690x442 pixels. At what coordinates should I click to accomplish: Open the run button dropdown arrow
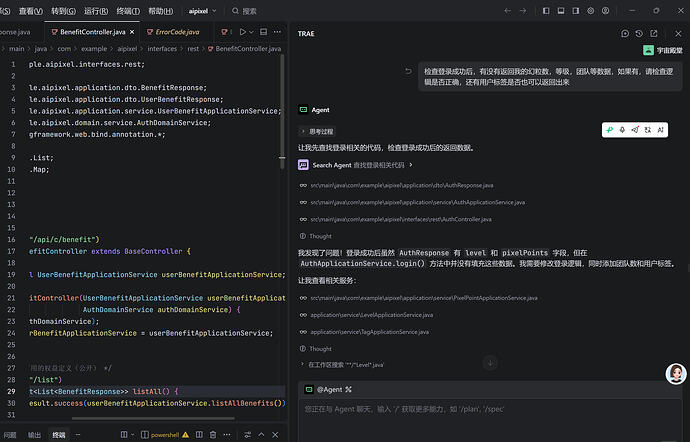(251, 32)
